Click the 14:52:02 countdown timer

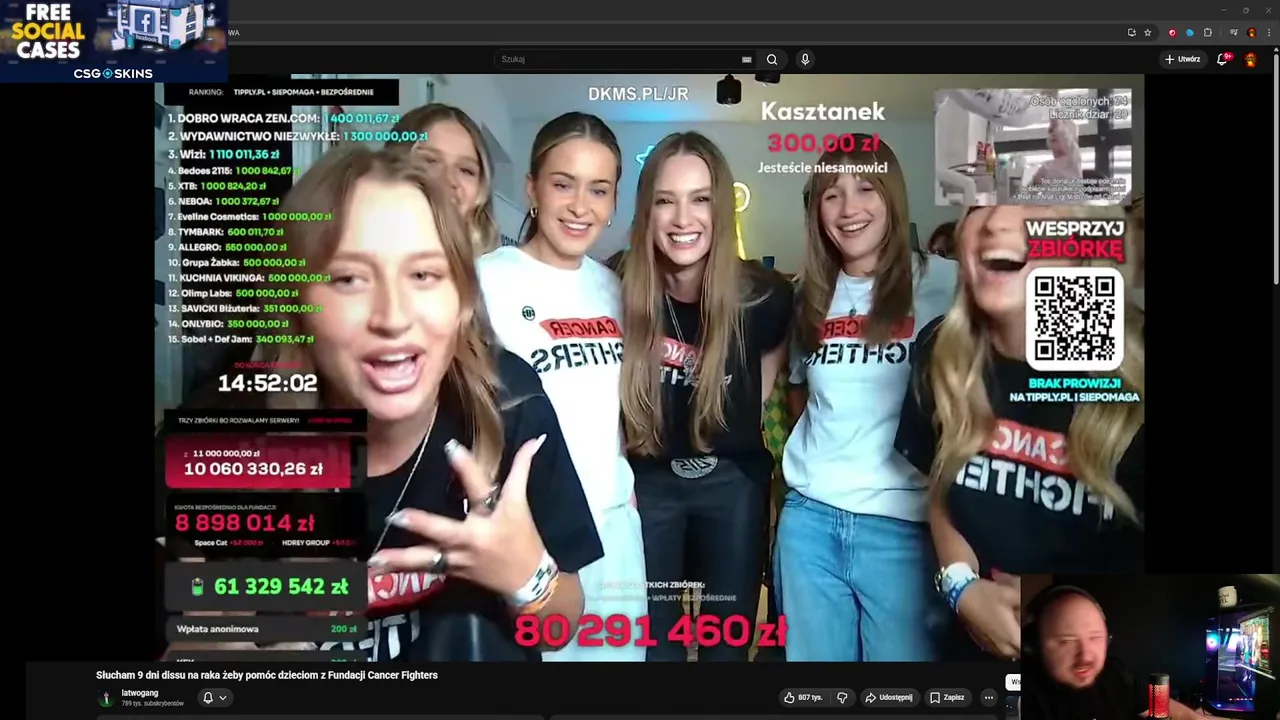click(267, 383)
